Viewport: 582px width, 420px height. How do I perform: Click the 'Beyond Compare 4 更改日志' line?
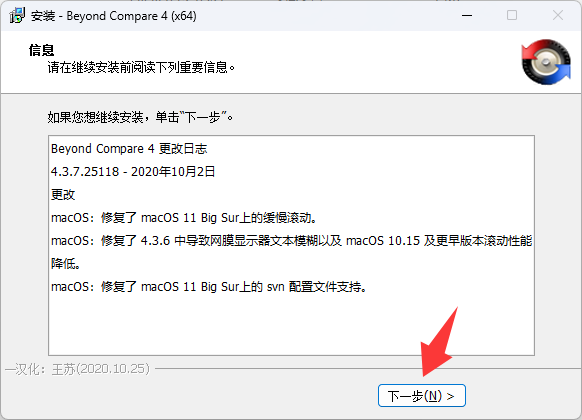(x=129, y=149)
